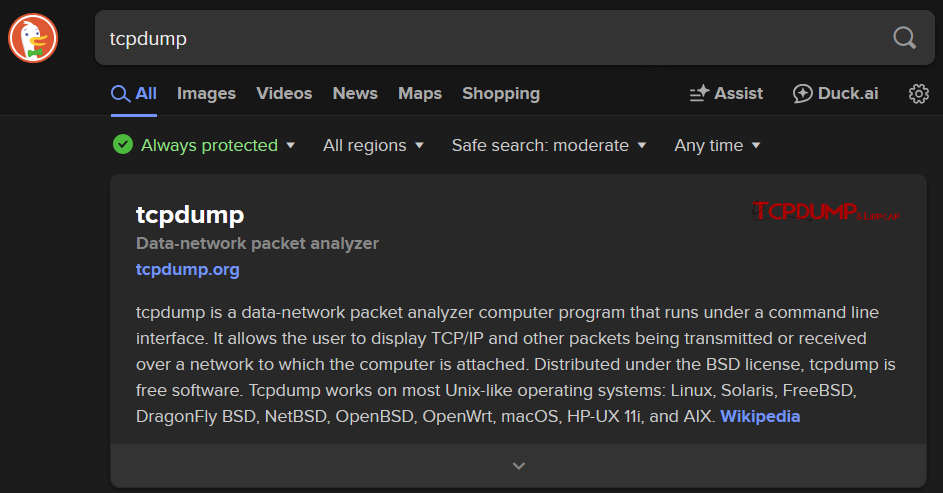Select the All results tab
Image resolution: width=943 pixels, height=493 pixels.
pos(134,94)
